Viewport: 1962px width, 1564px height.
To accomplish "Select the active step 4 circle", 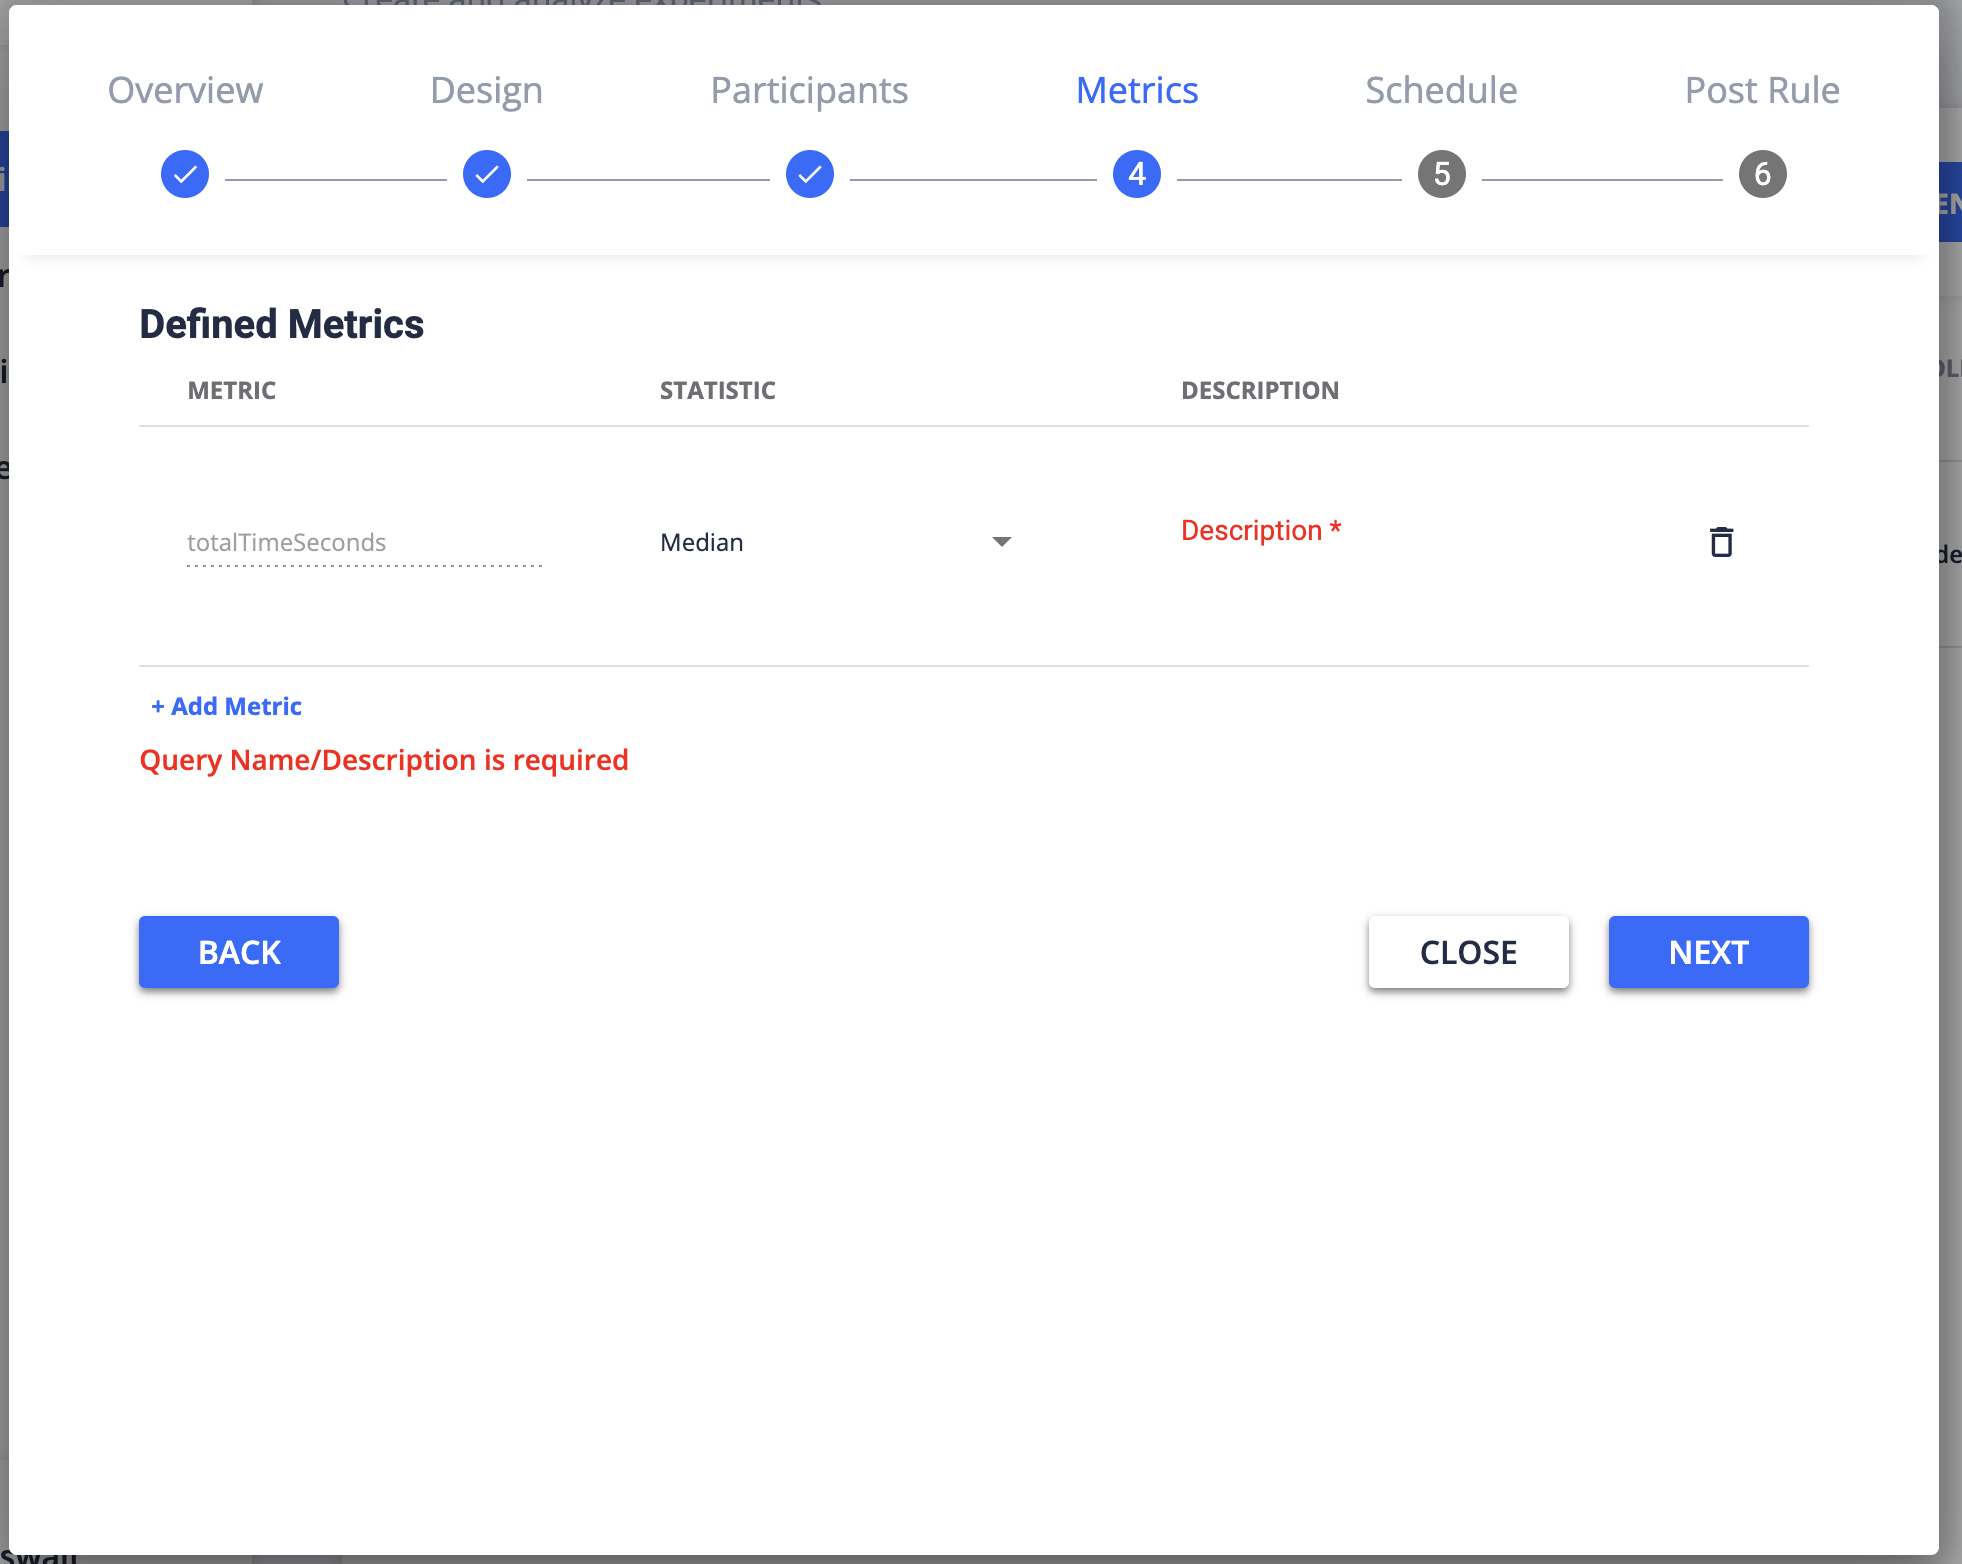I will click(1137, 174).
